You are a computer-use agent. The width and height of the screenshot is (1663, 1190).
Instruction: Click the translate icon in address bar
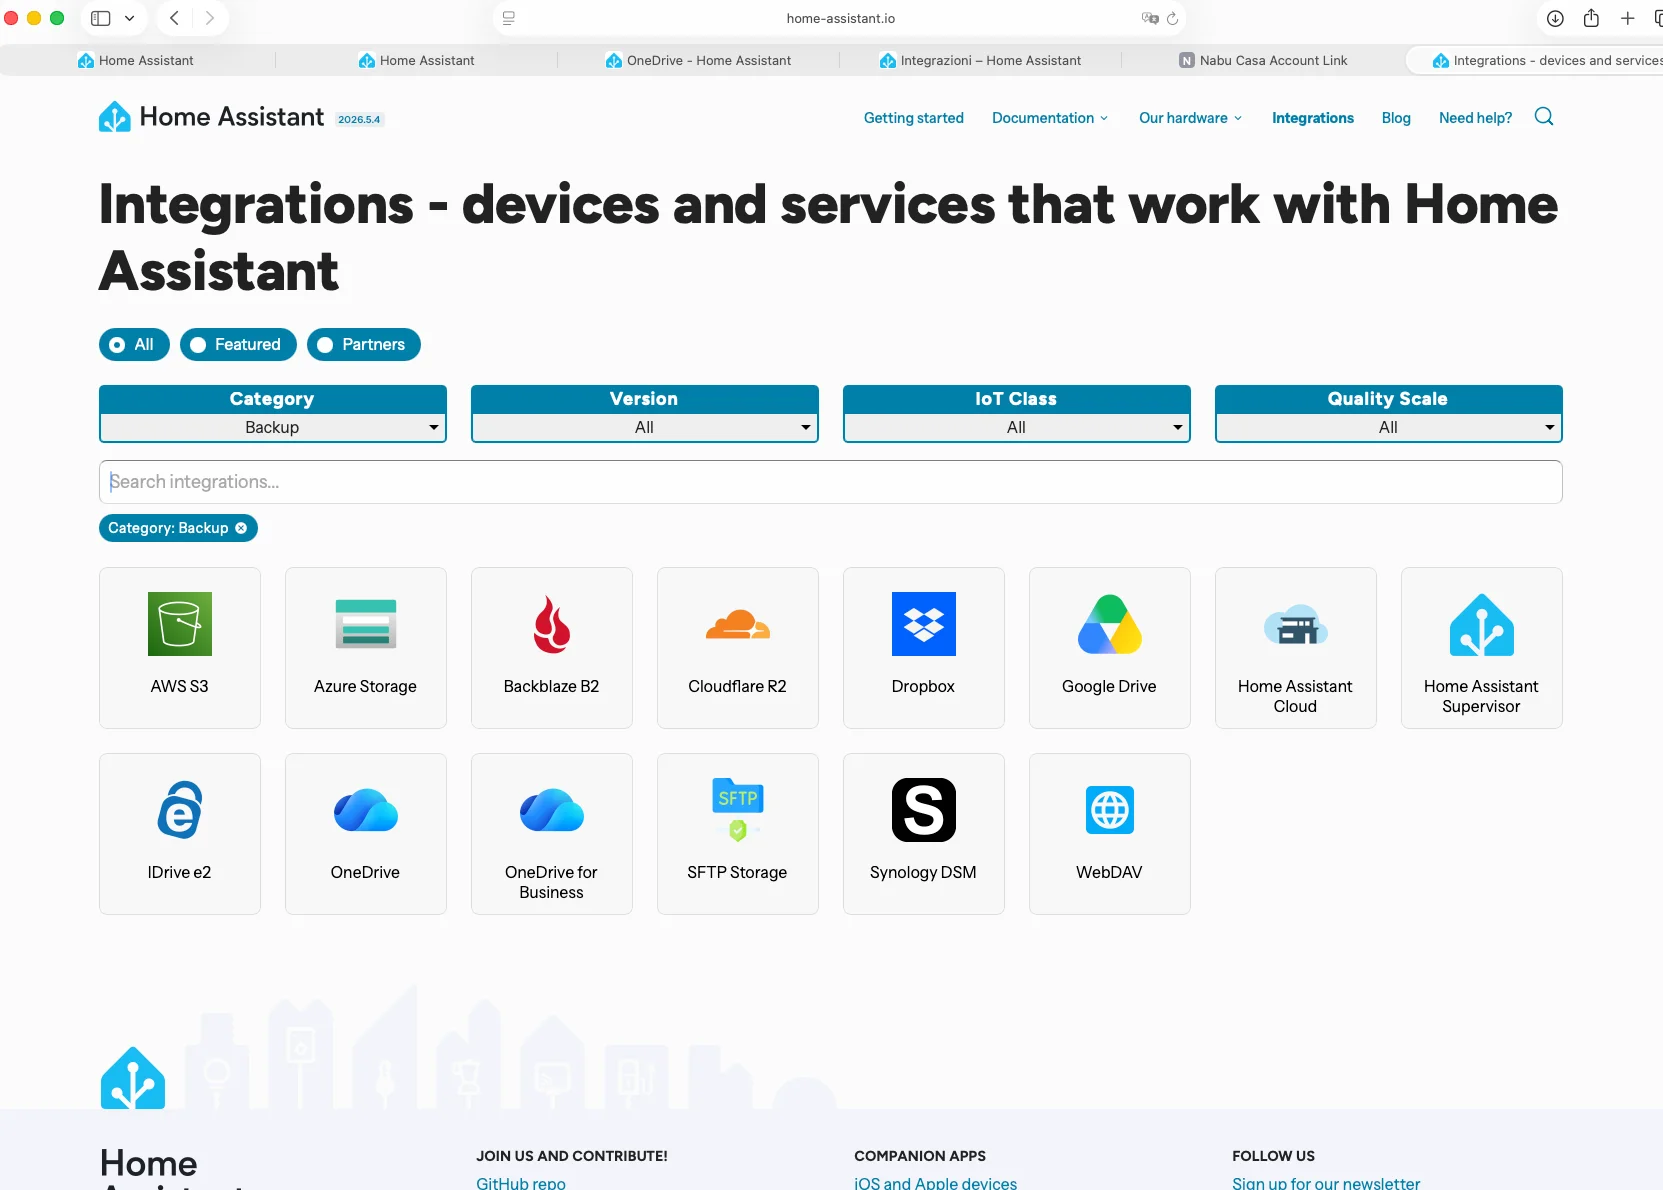point(1150,18)
